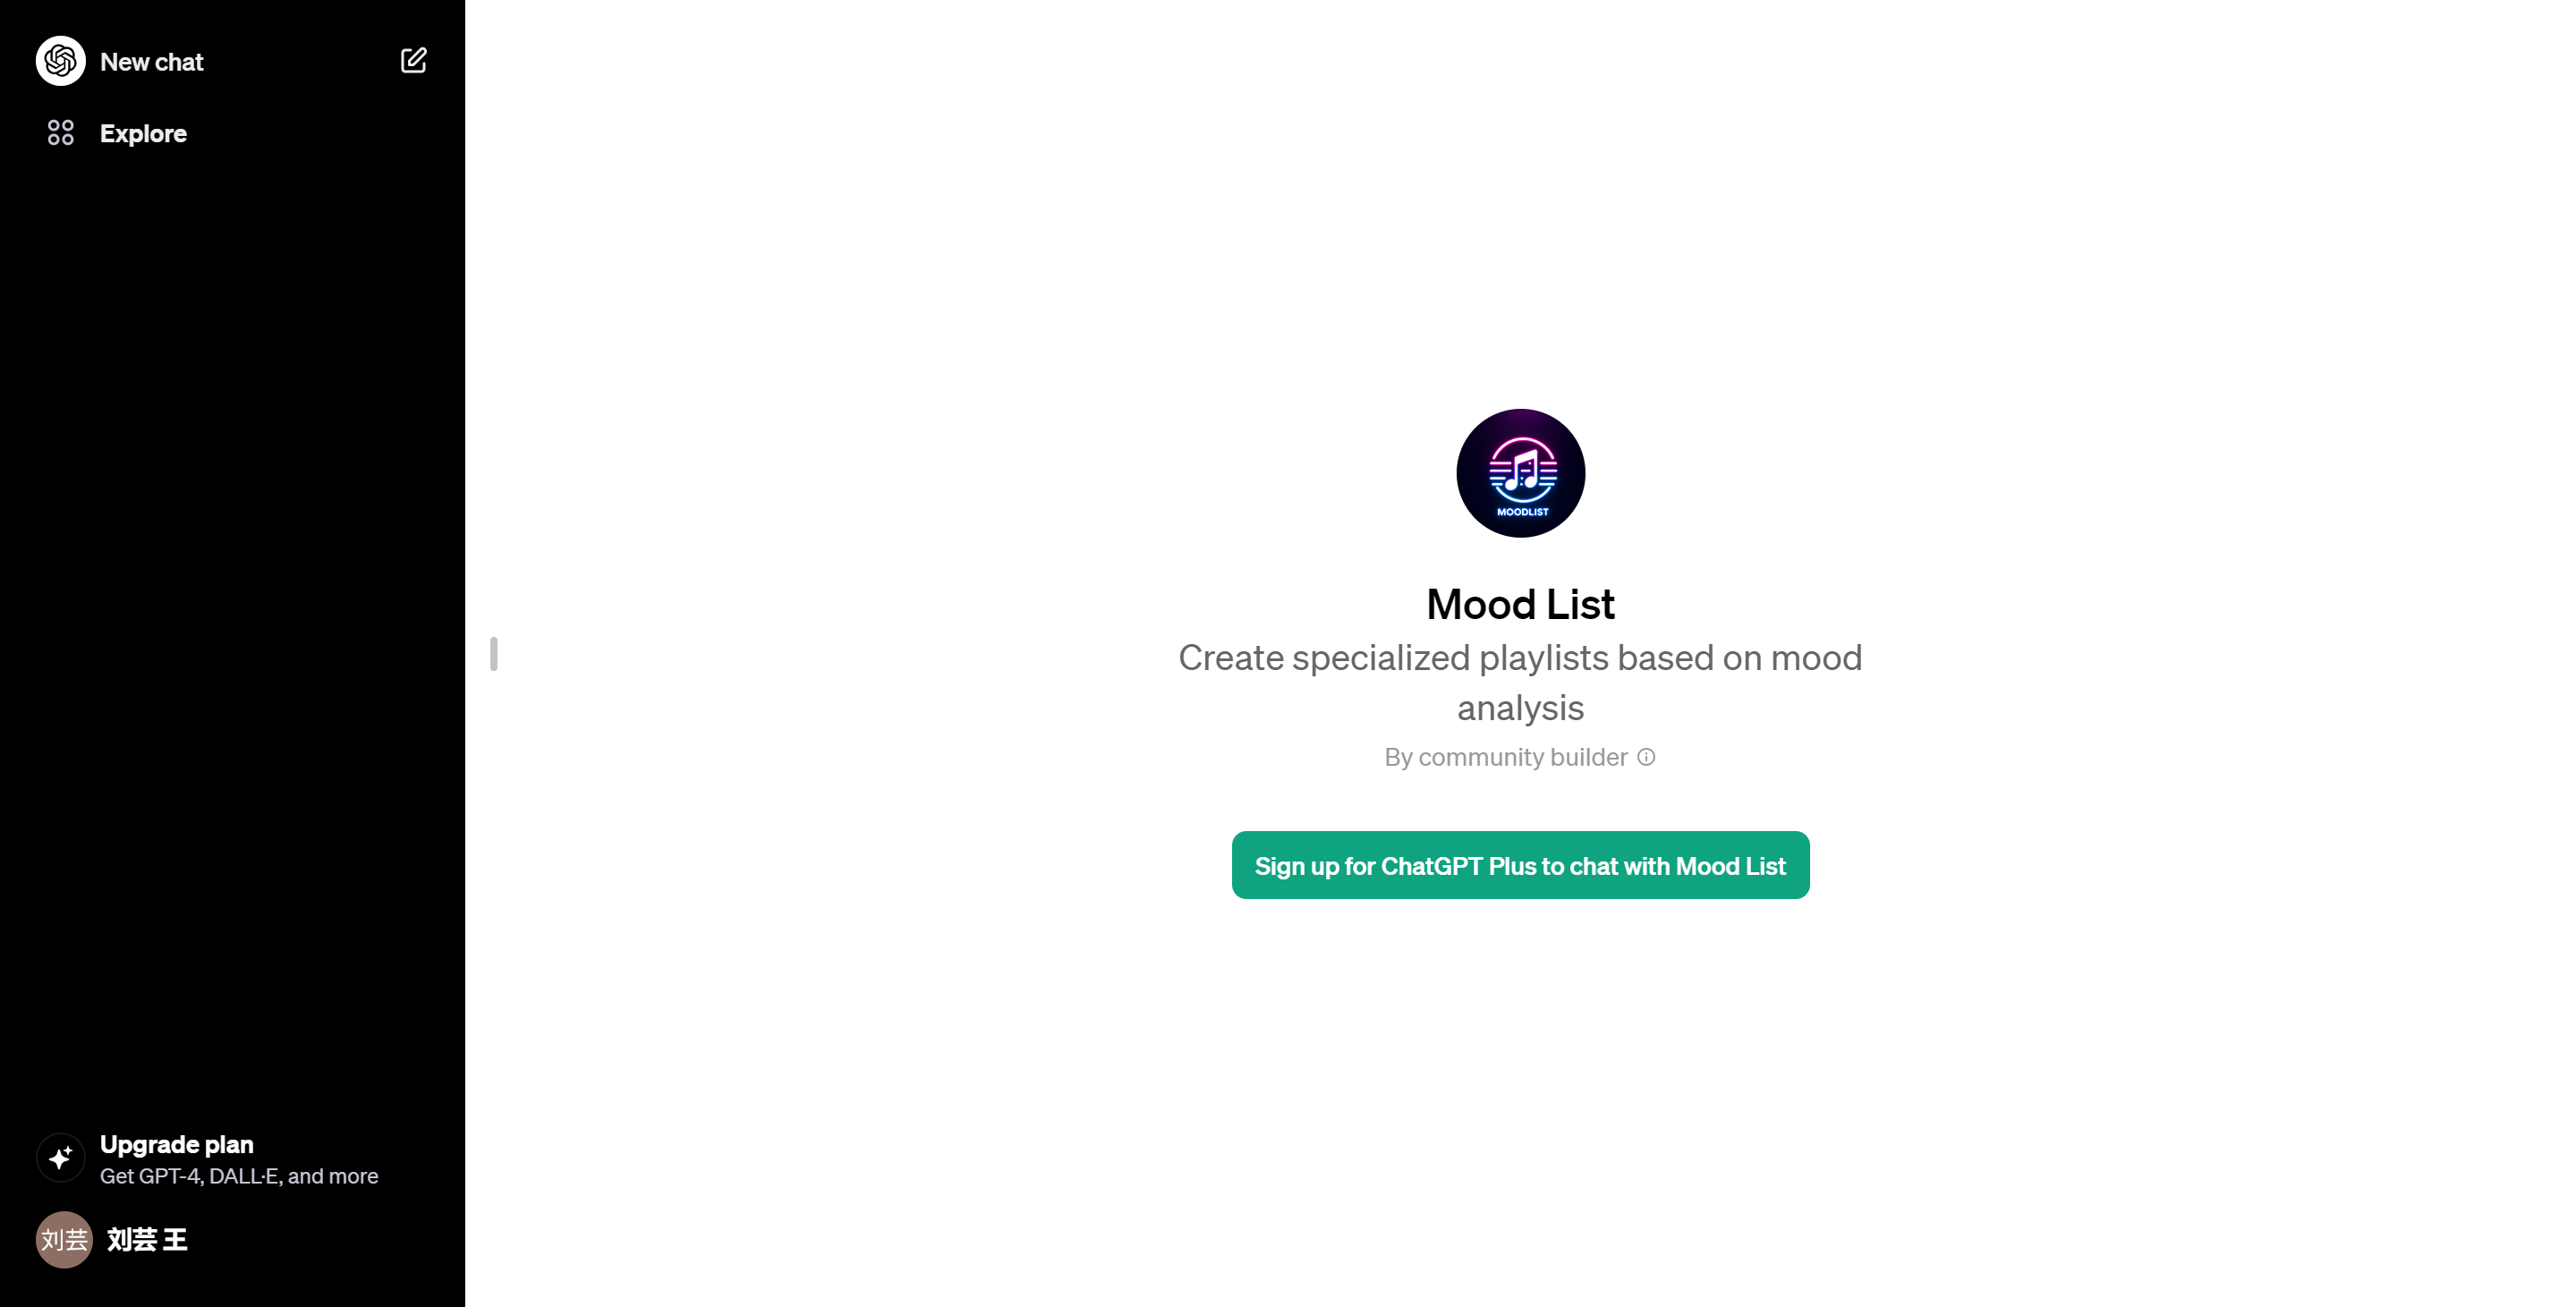Screen dimensions: 2576x1307
Task: Select the New chat label
Action: [151, 62]
